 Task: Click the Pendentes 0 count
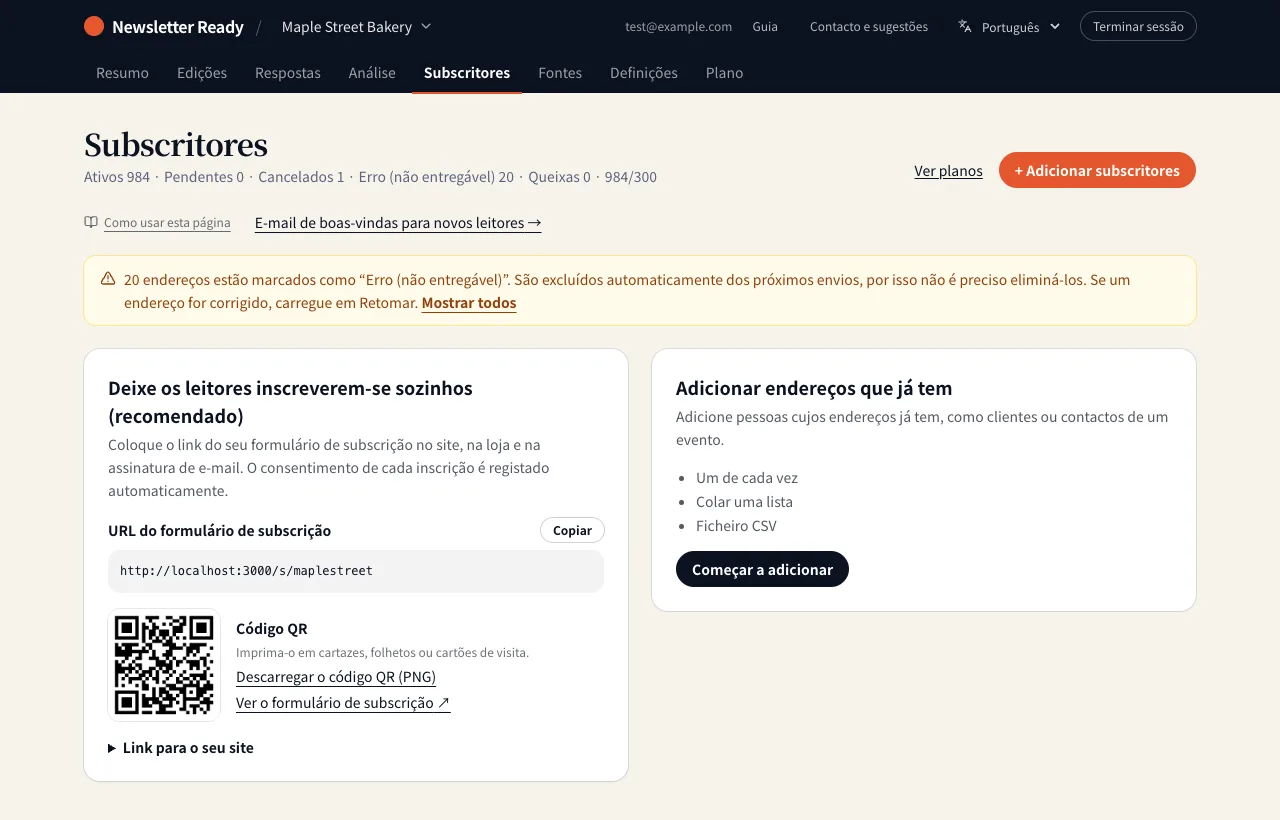tap(204, 176)
